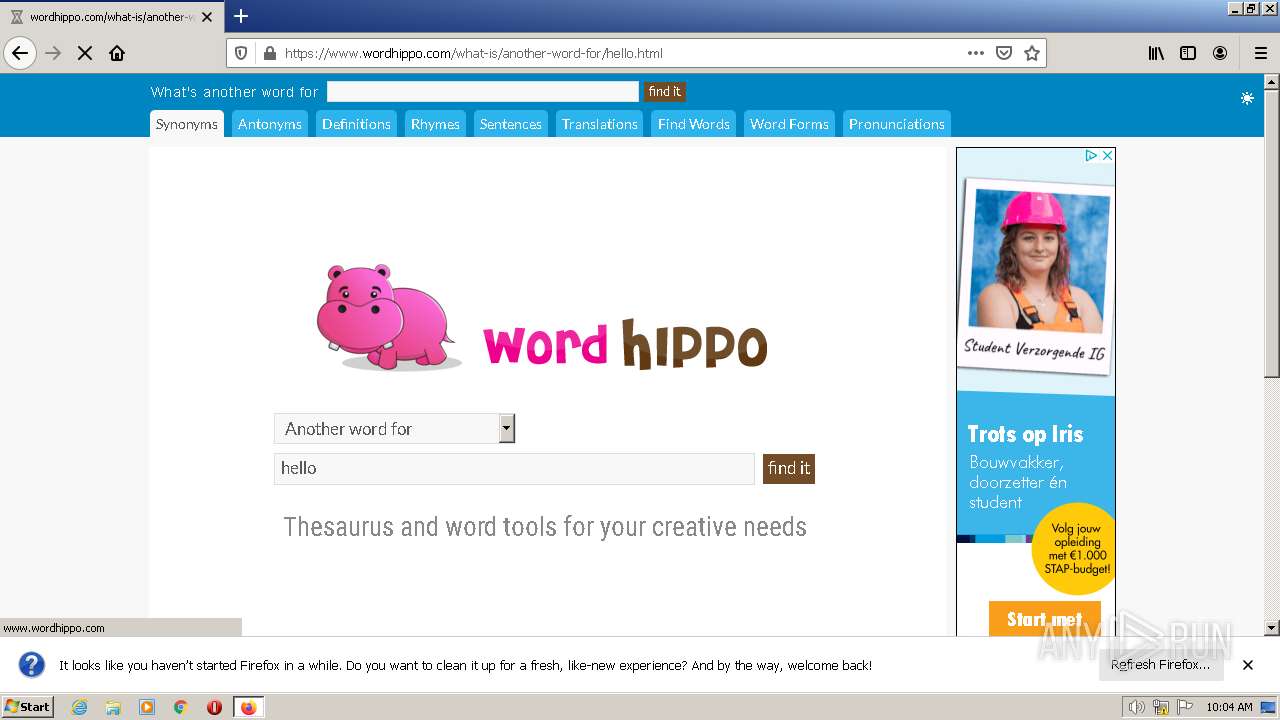
Task: Launch media player from taskbar
Action: coord(147,707)
